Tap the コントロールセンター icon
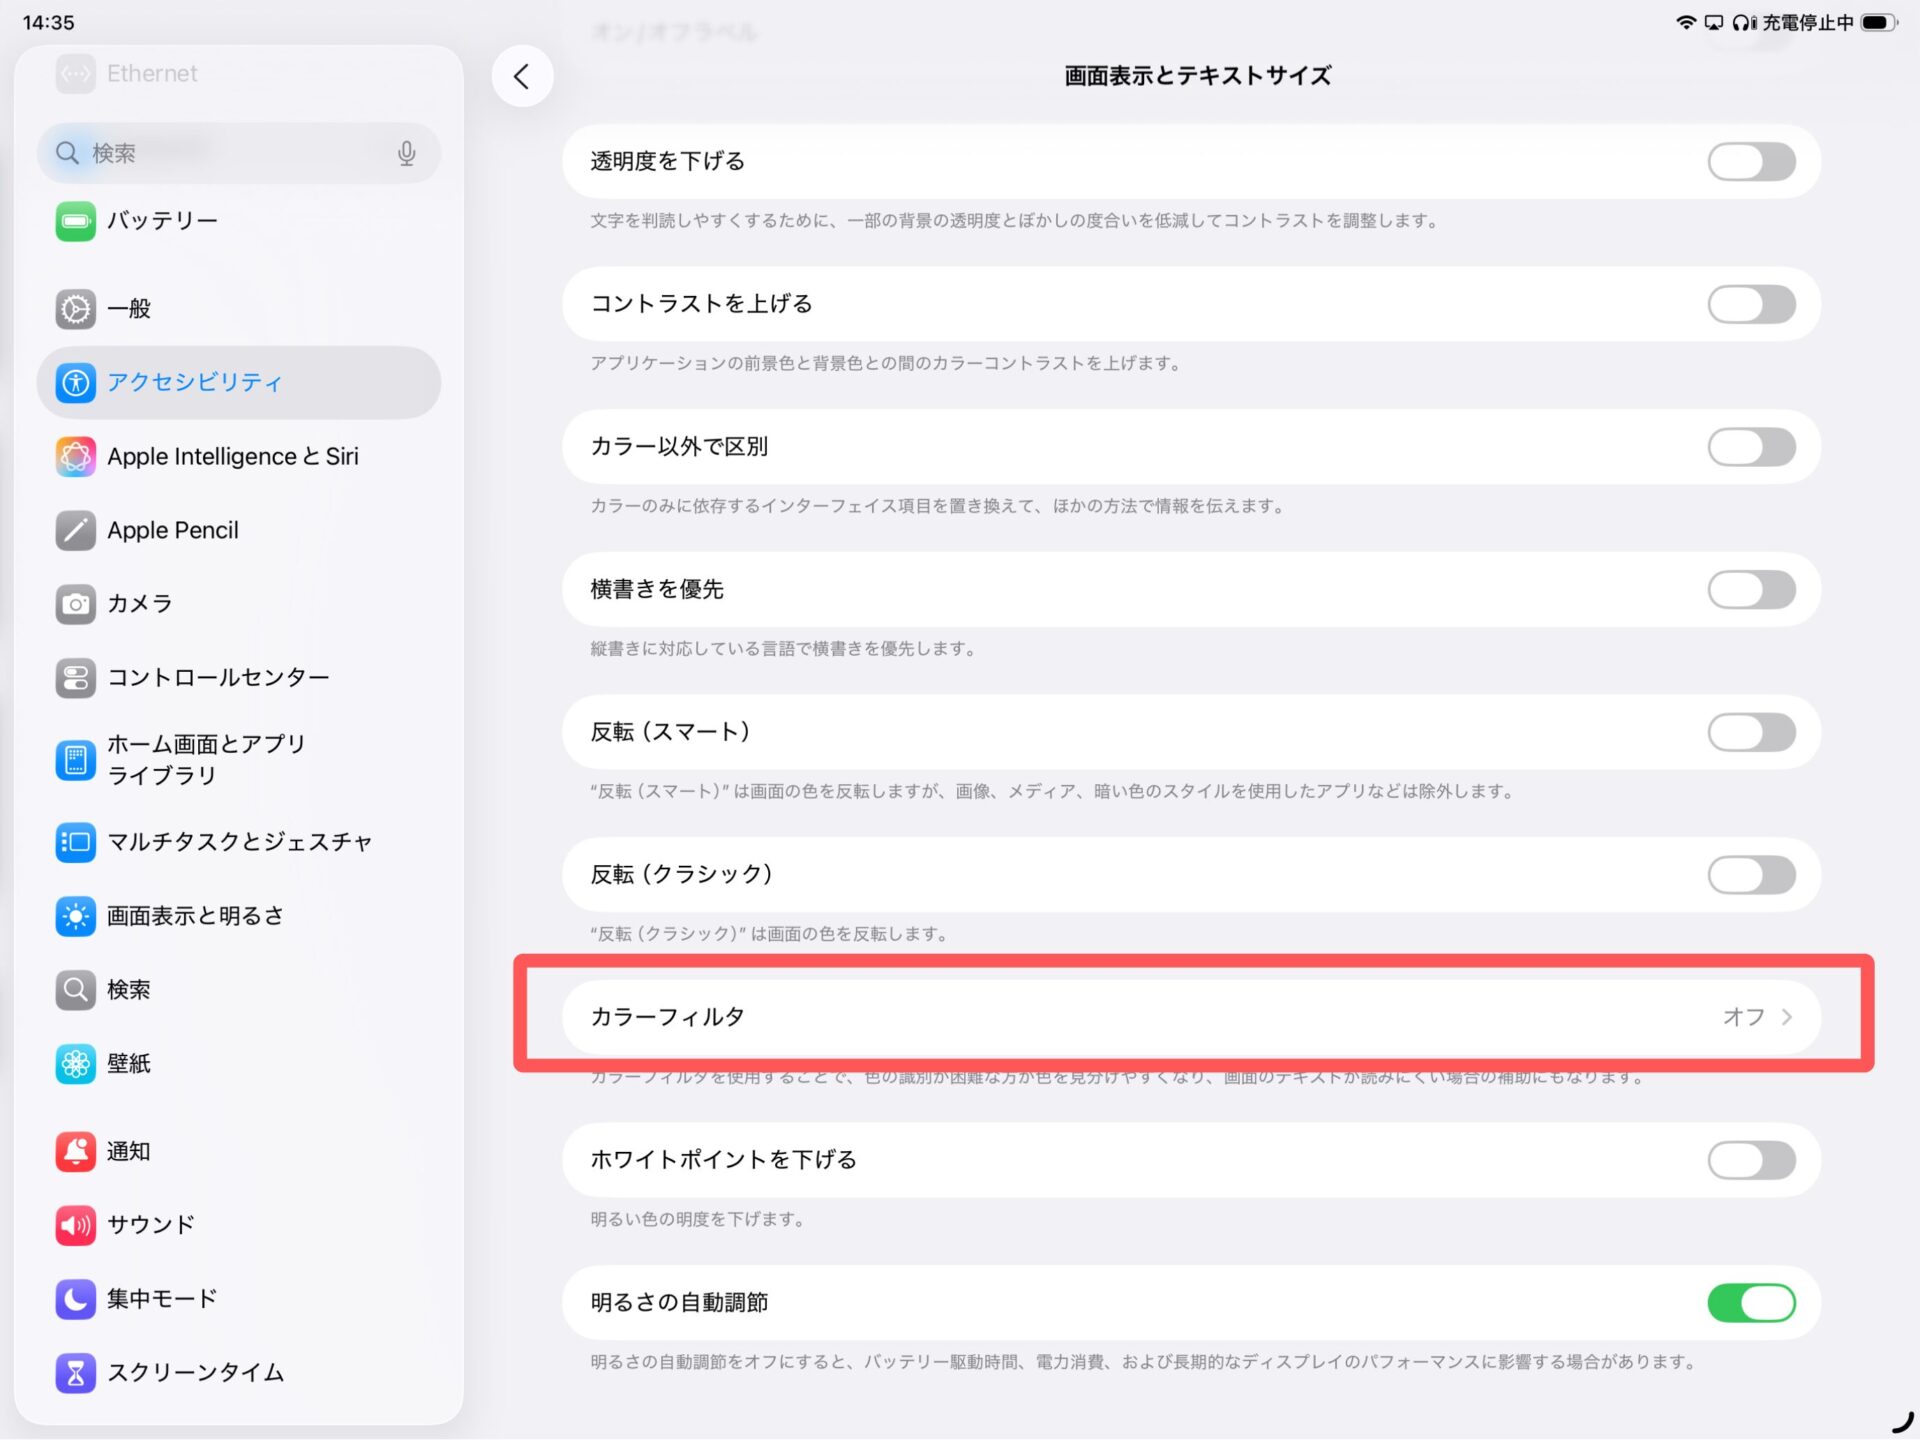This screenshot has width=1920, height=1440. click(x=75, y=678)
